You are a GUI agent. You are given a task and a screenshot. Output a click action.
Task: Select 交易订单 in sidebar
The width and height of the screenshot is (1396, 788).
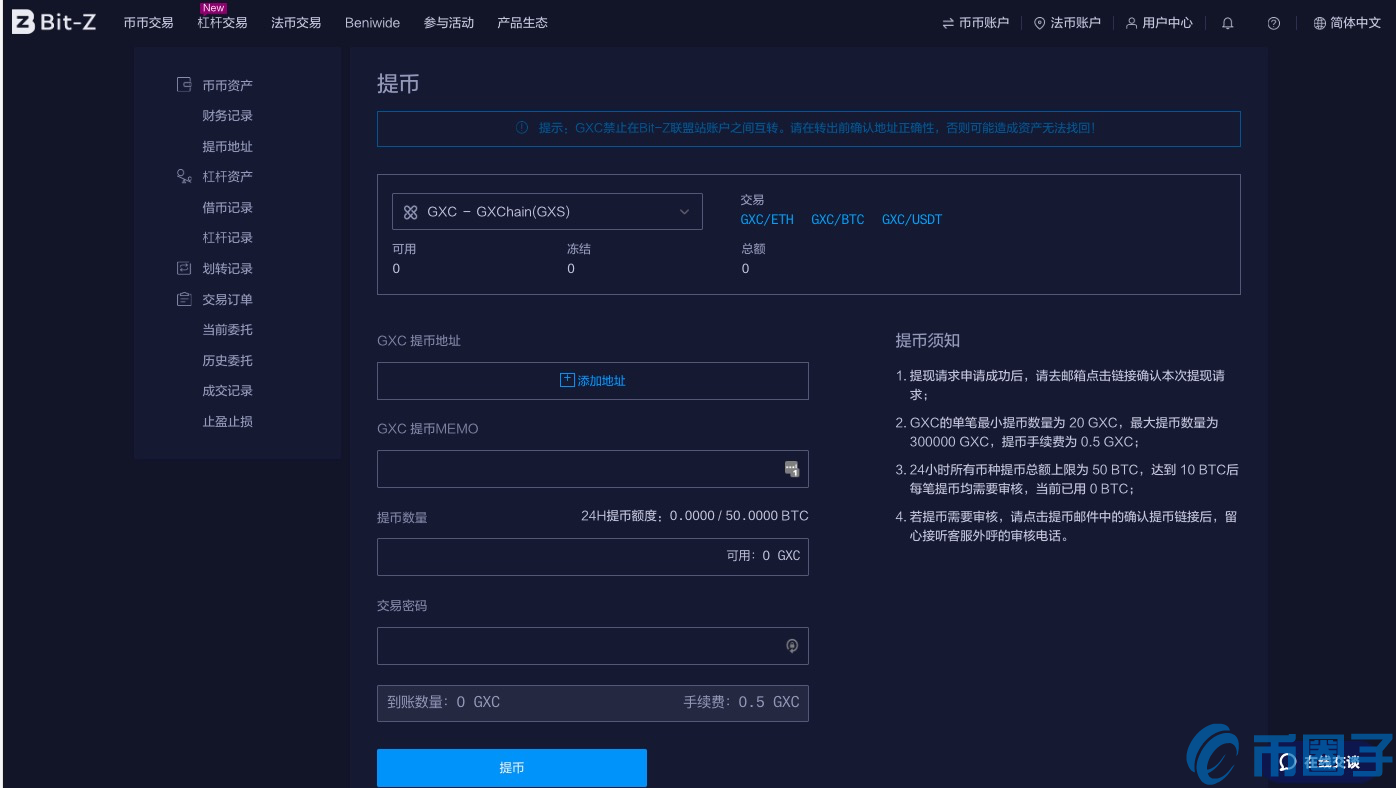tap(227, 300)
